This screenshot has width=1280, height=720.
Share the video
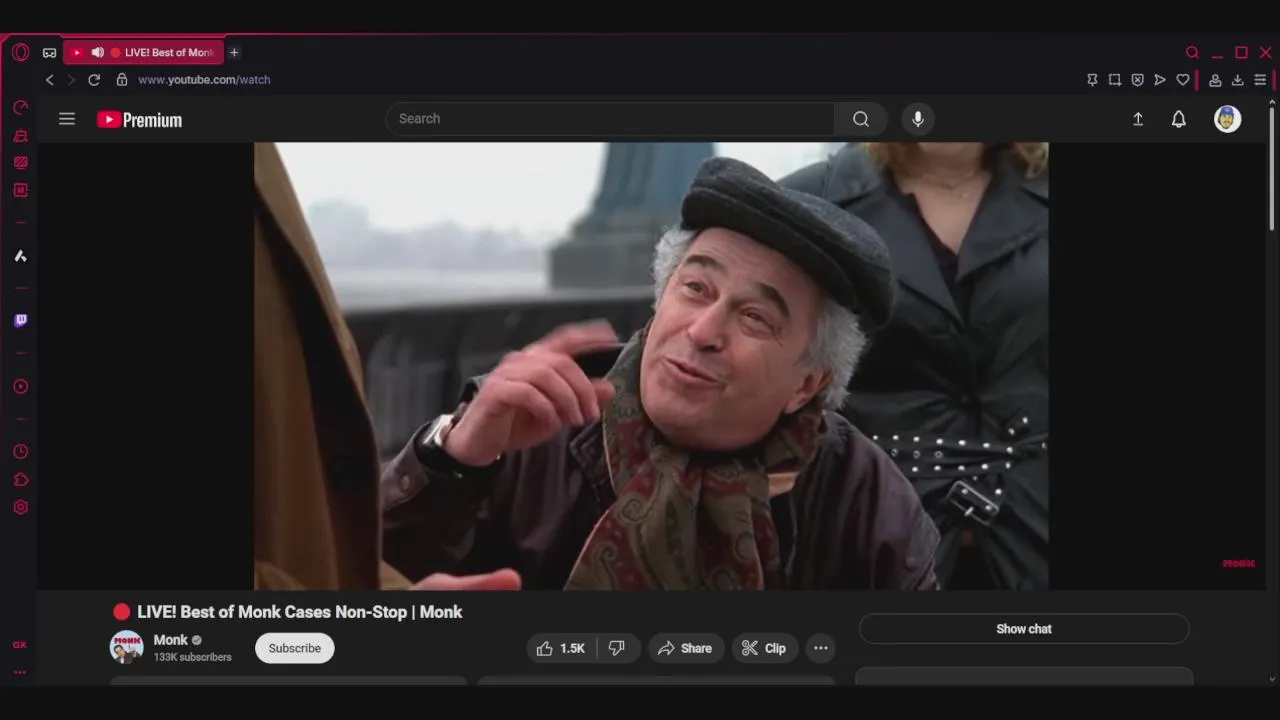(685, 648)
